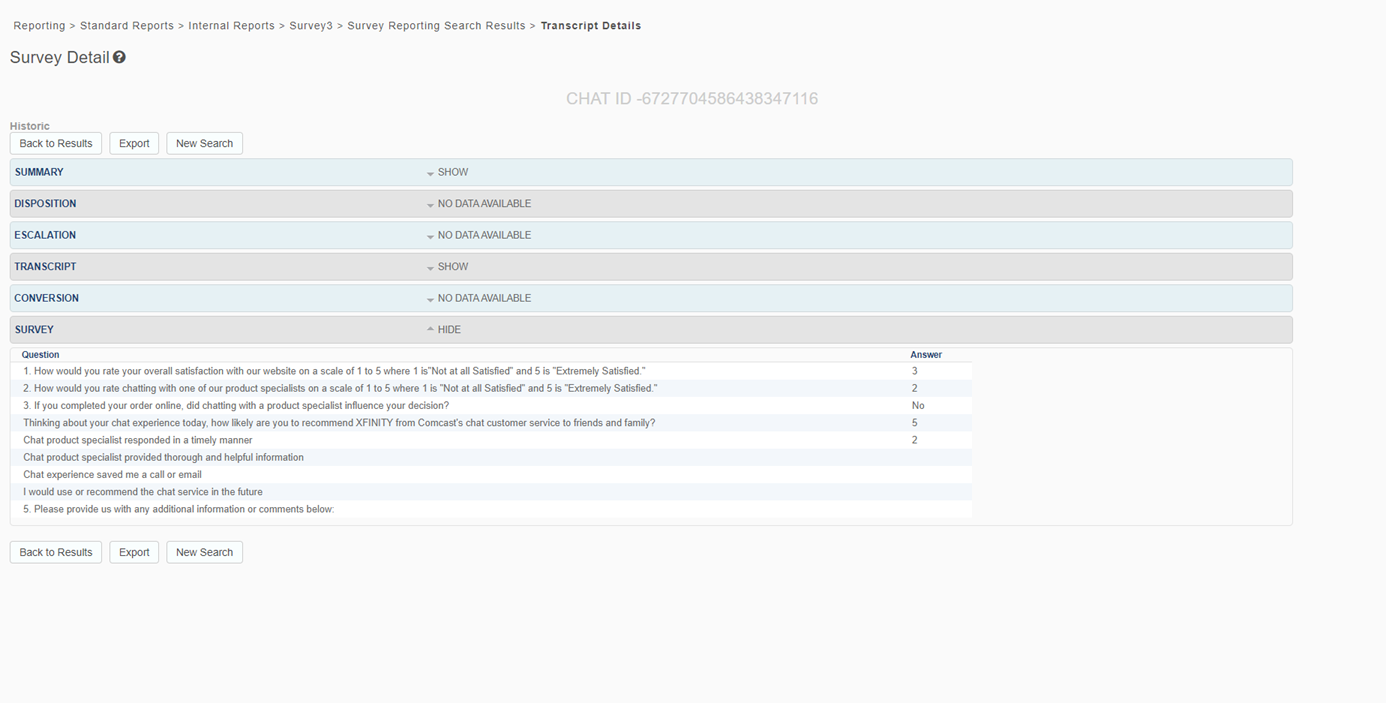1386x703 pixels.
Task: Click the Escalation section arrow
Action: pyautogui.click(x=430, y=237)
